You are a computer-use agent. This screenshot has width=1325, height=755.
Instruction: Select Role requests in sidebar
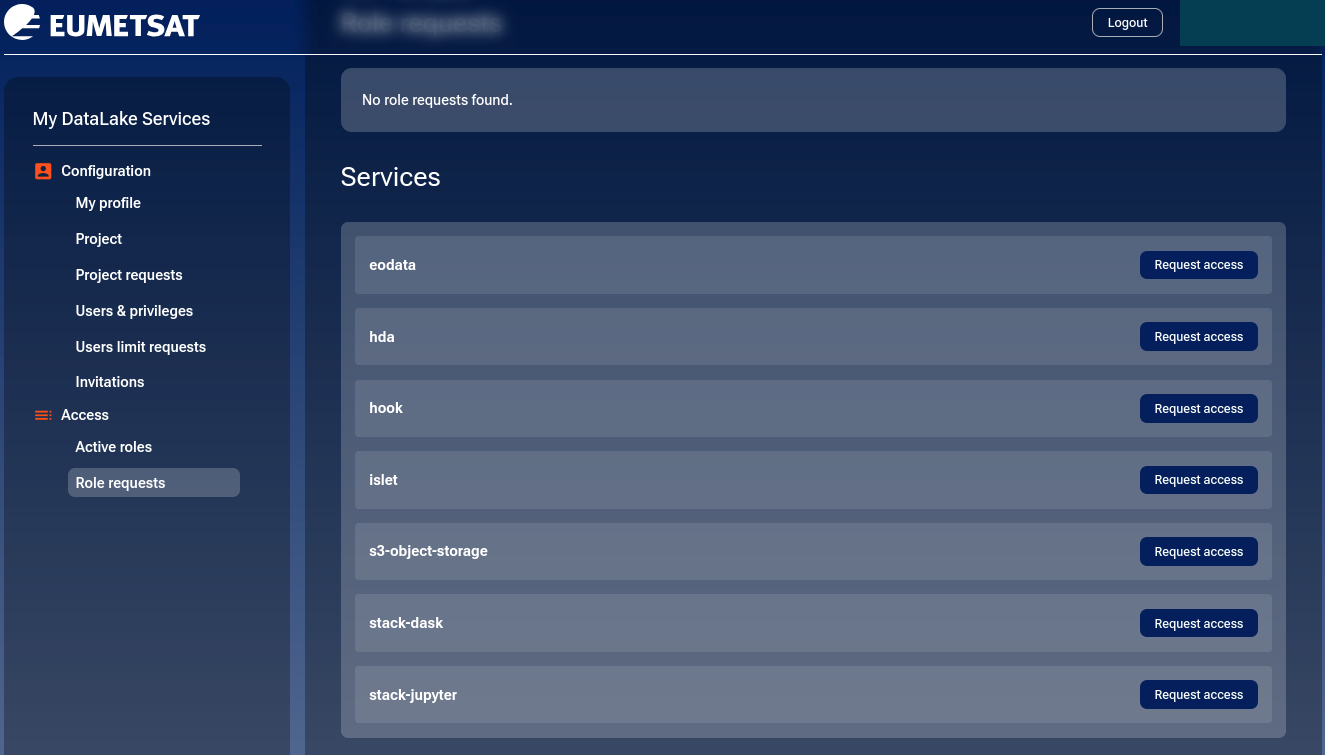[x=154, y=483]
